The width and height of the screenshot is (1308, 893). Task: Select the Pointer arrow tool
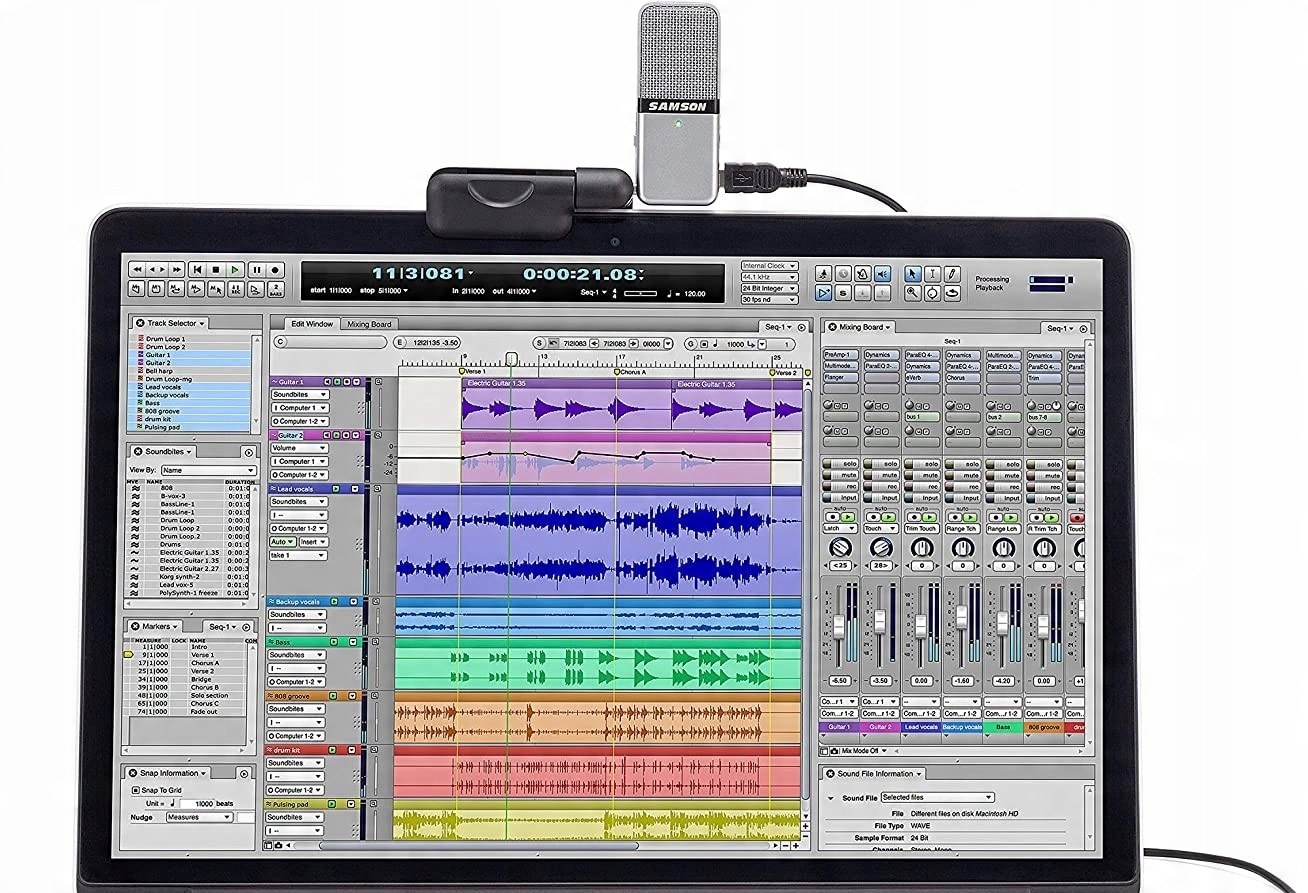(x=912, y=274)
